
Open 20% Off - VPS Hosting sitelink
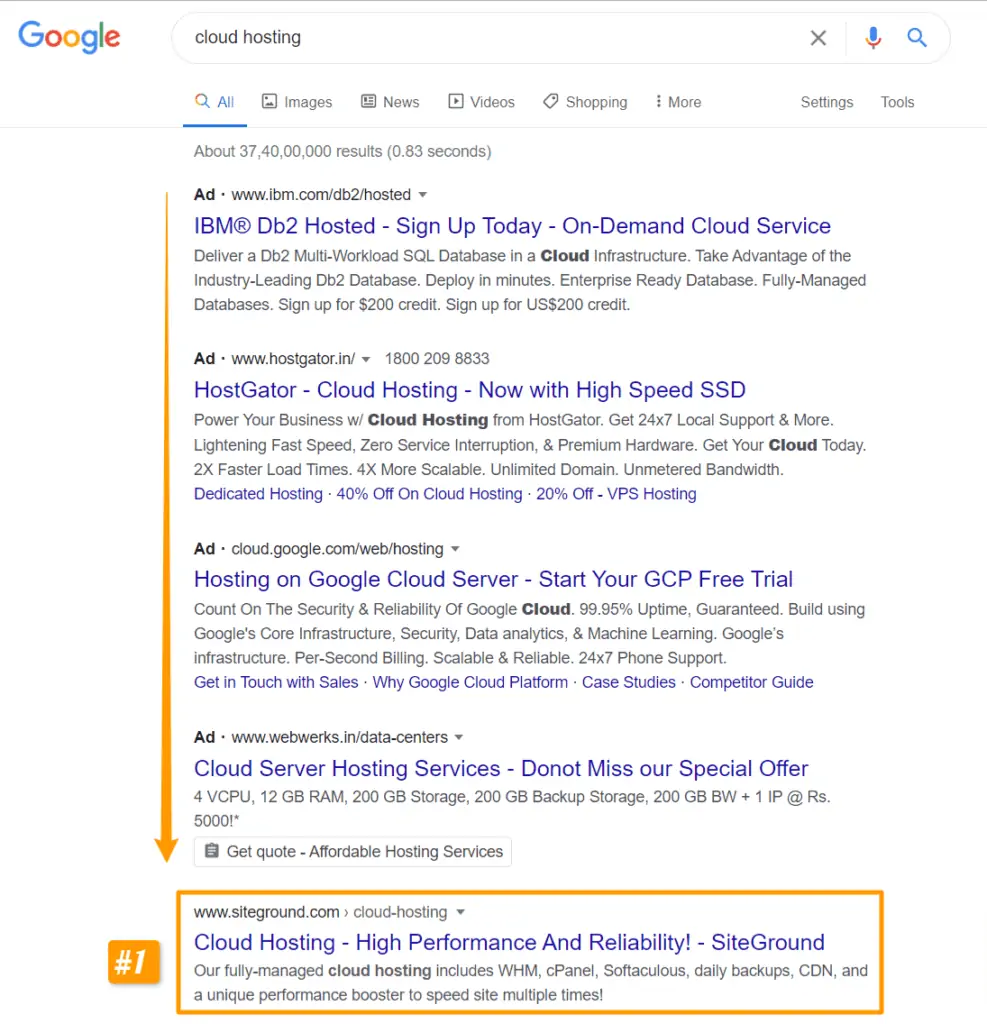(x=616, y=494)
